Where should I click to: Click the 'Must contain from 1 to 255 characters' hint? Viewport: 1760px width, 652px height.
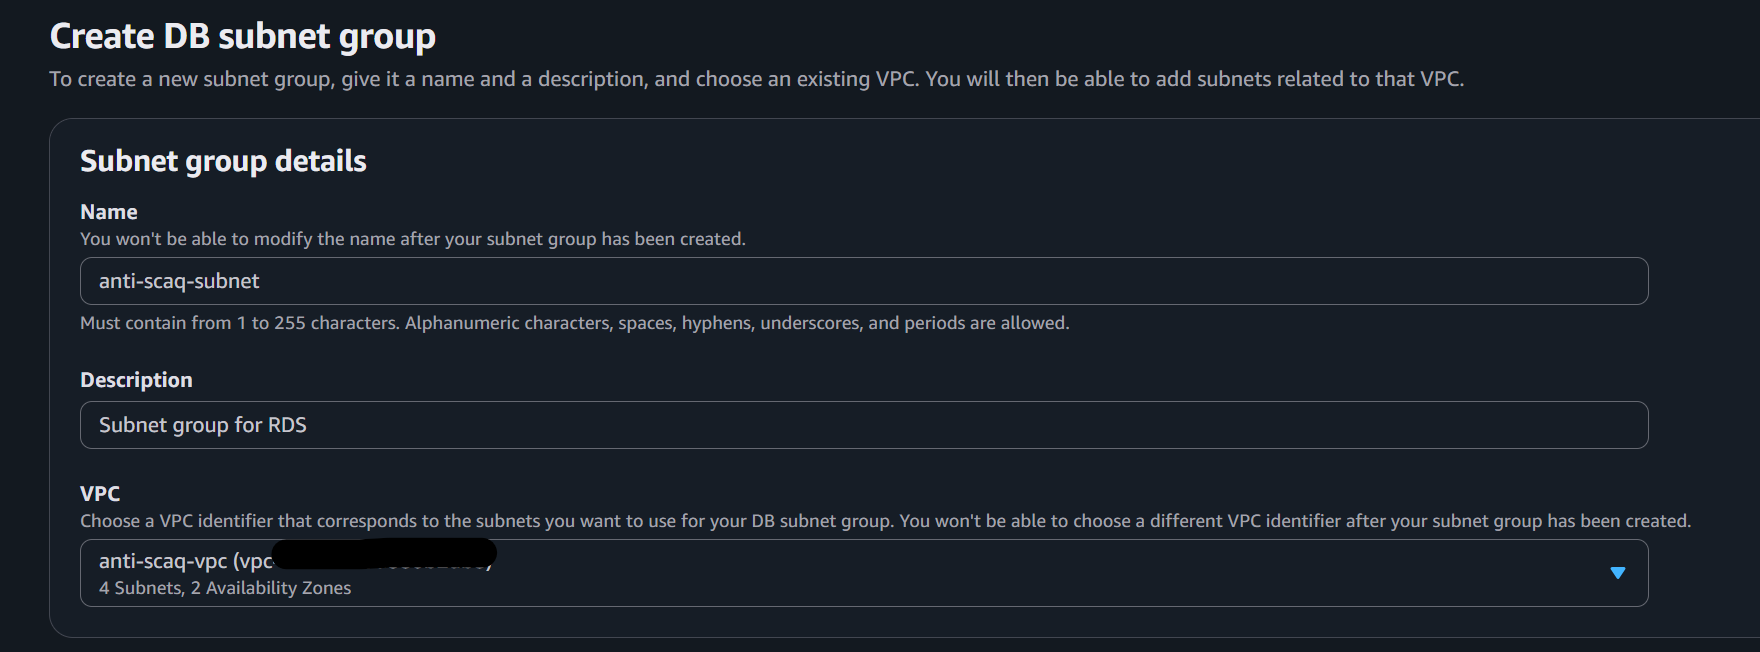[575, 323]
